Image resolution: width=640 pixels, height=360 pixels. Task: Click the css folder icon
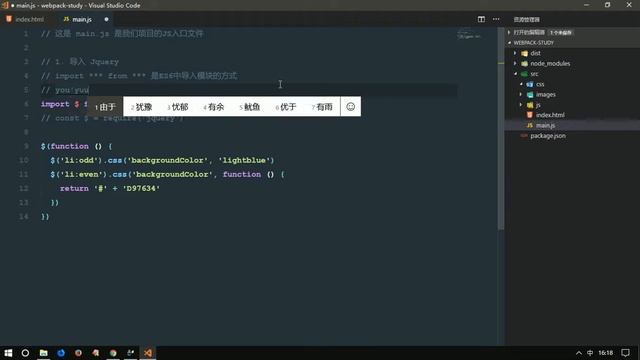point(530,84)
